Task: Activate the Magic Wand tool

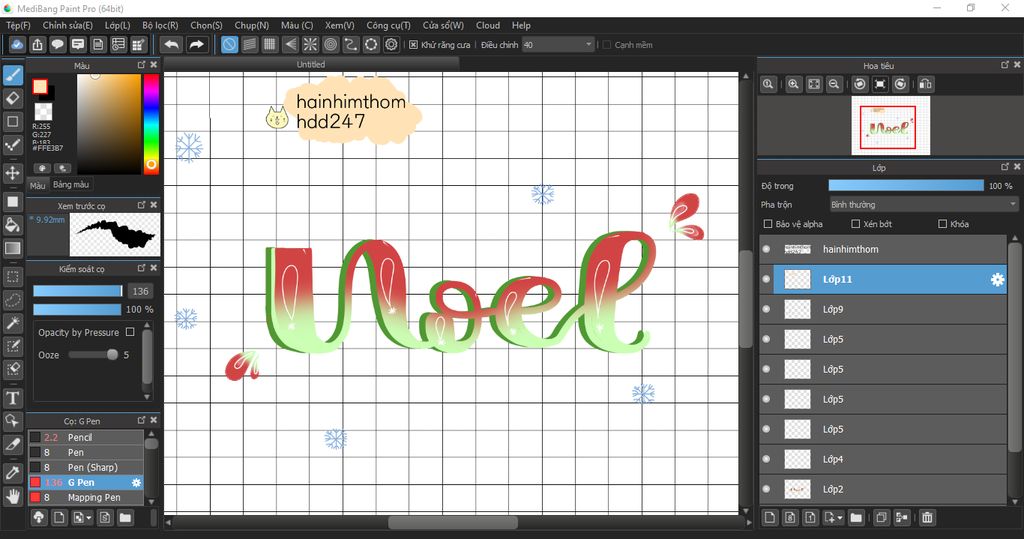Action: (x=12, y=323)
